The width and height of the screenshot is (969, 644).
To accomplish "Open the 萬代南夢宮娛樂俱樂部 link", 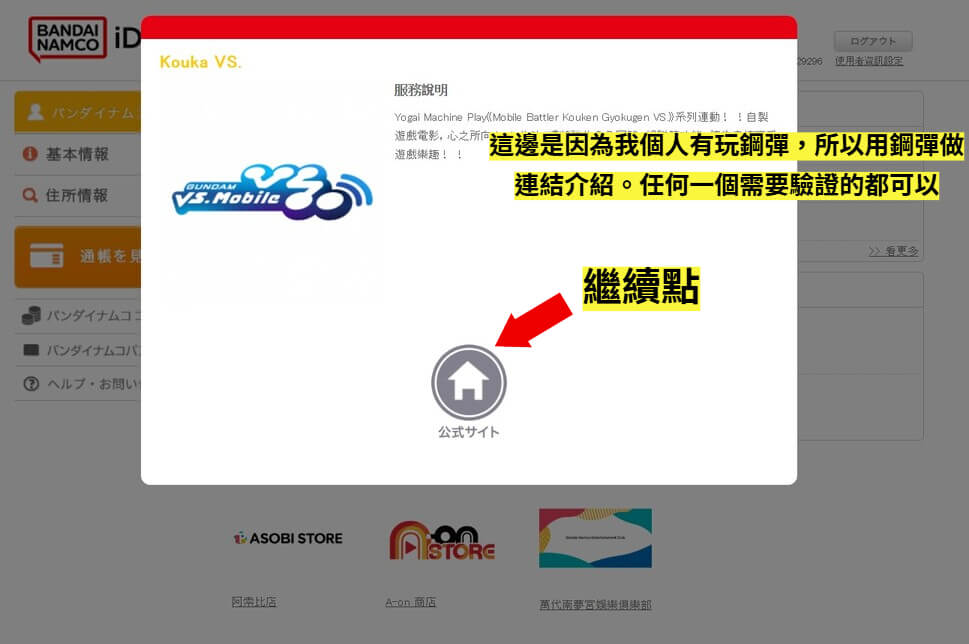I will pos(595,604).
